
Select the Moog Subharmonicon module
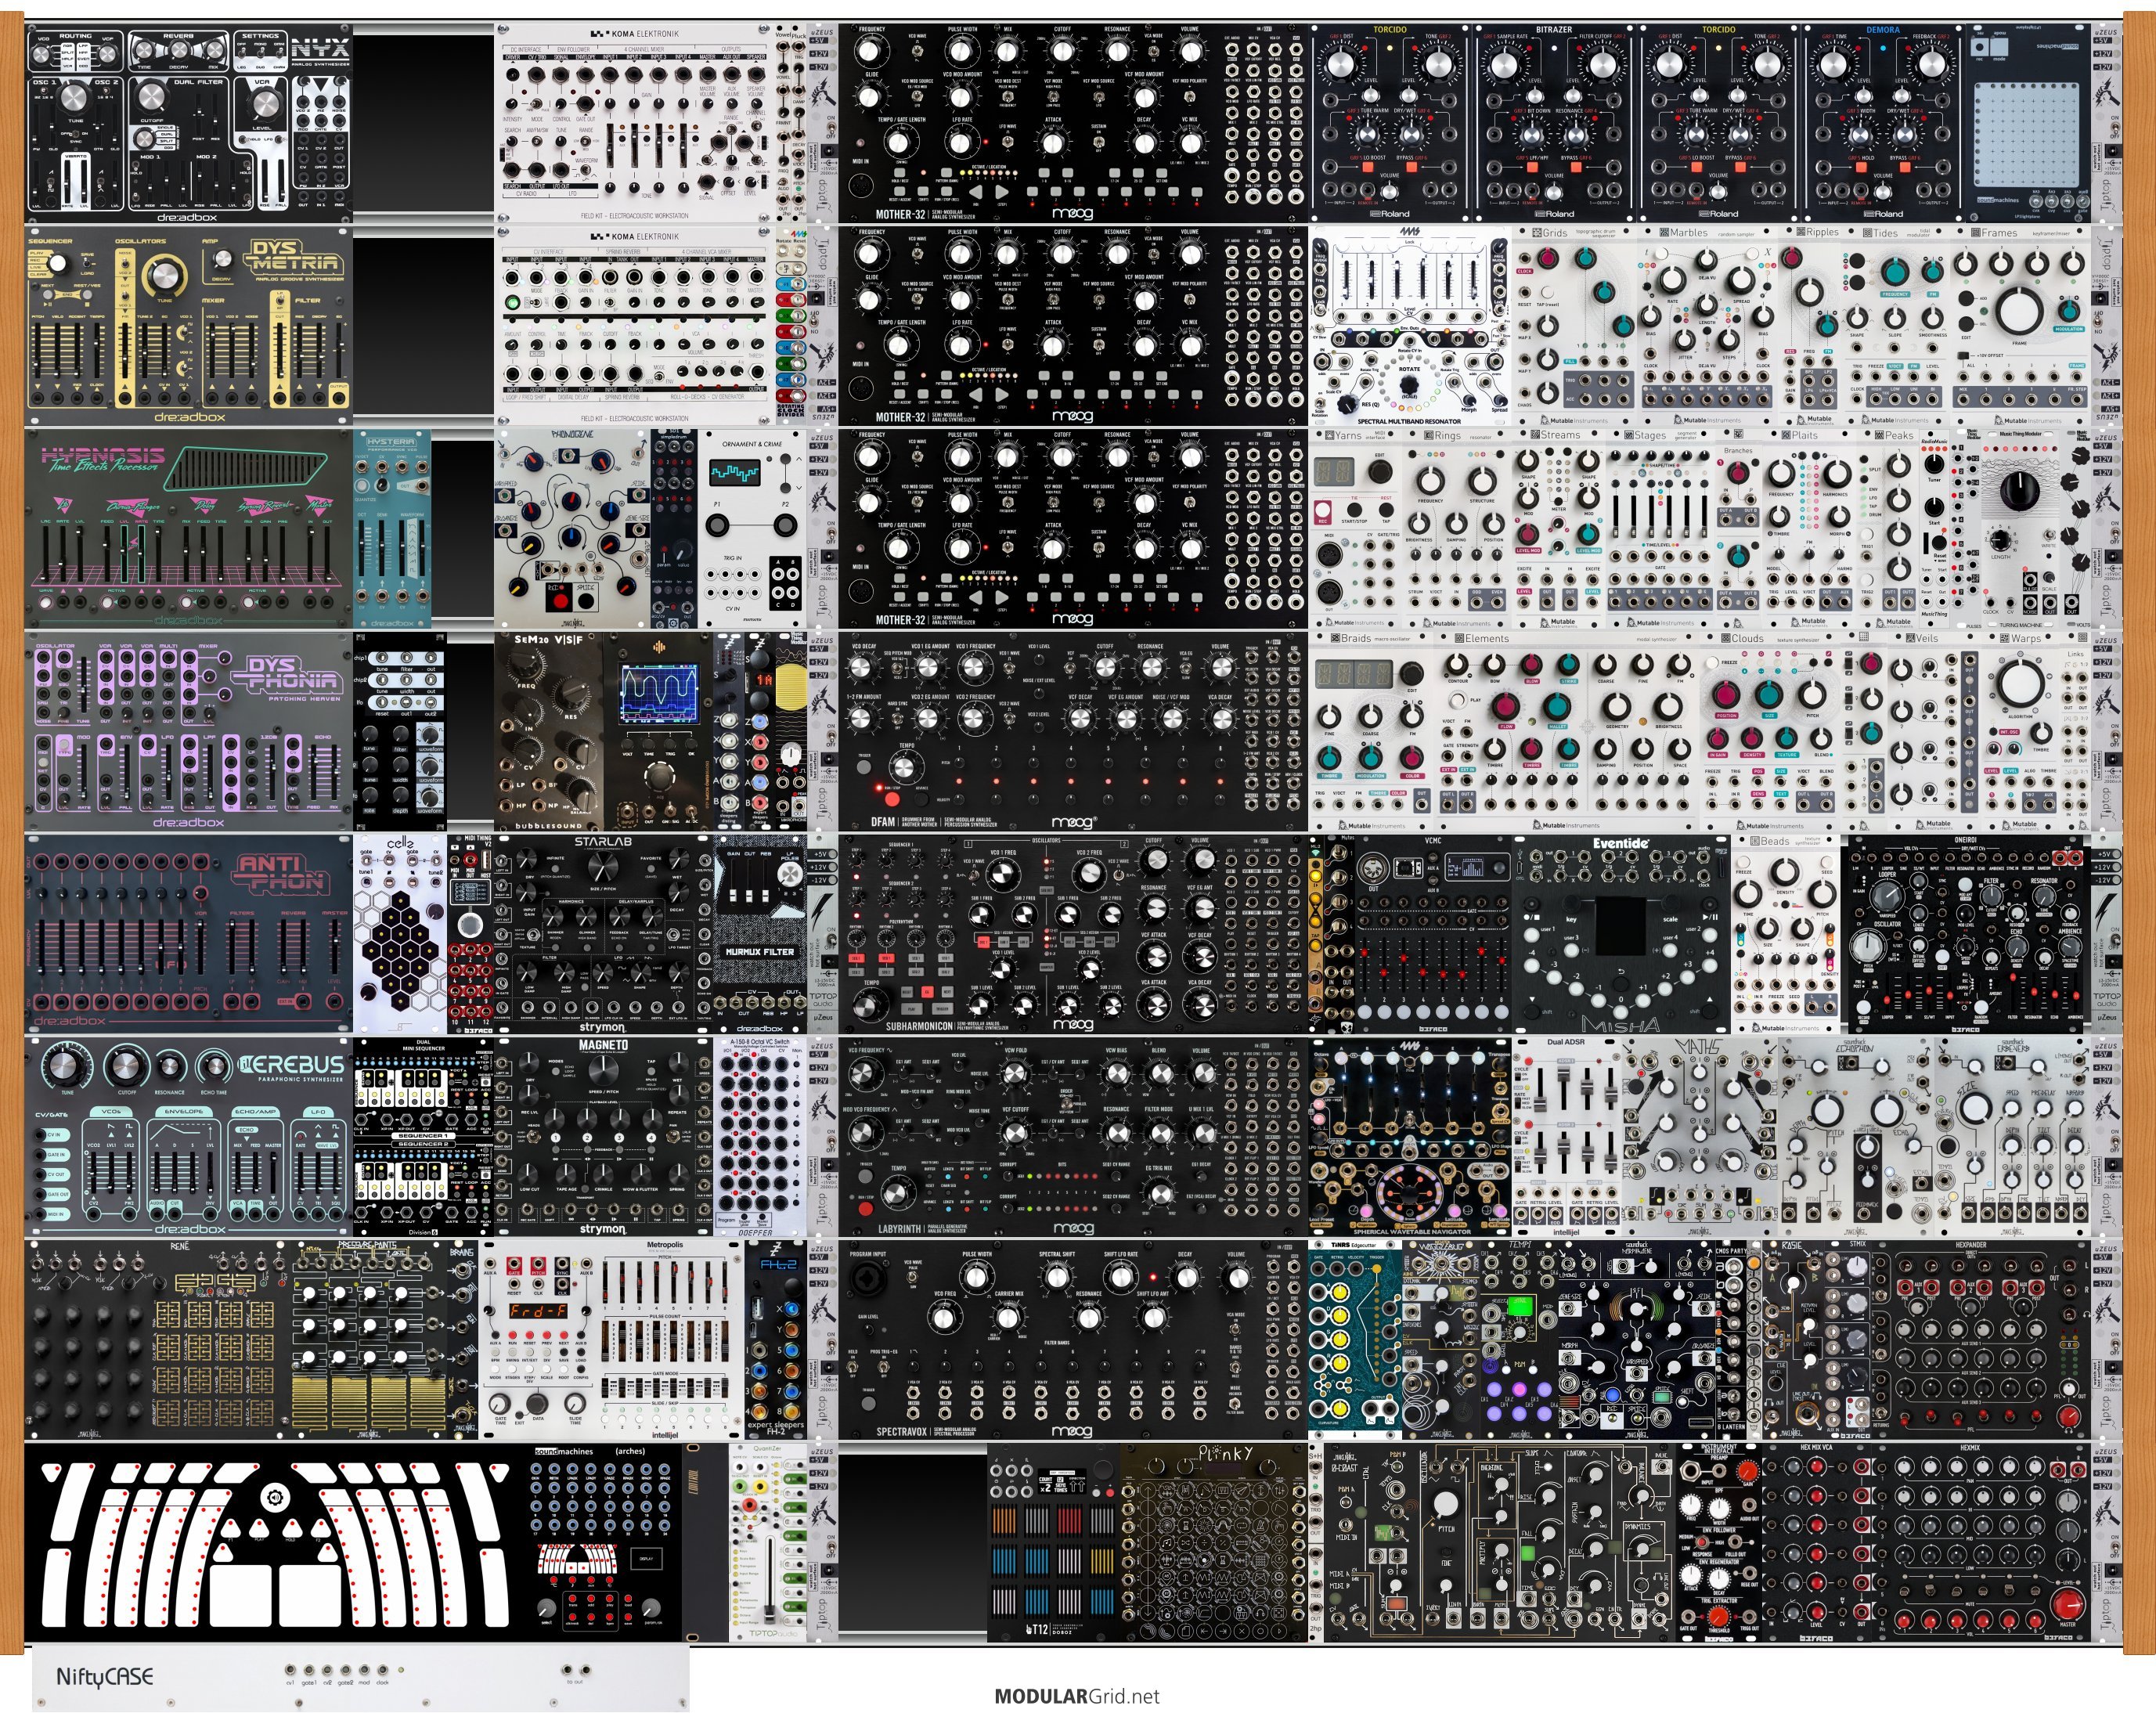(x=1073, y=935)
